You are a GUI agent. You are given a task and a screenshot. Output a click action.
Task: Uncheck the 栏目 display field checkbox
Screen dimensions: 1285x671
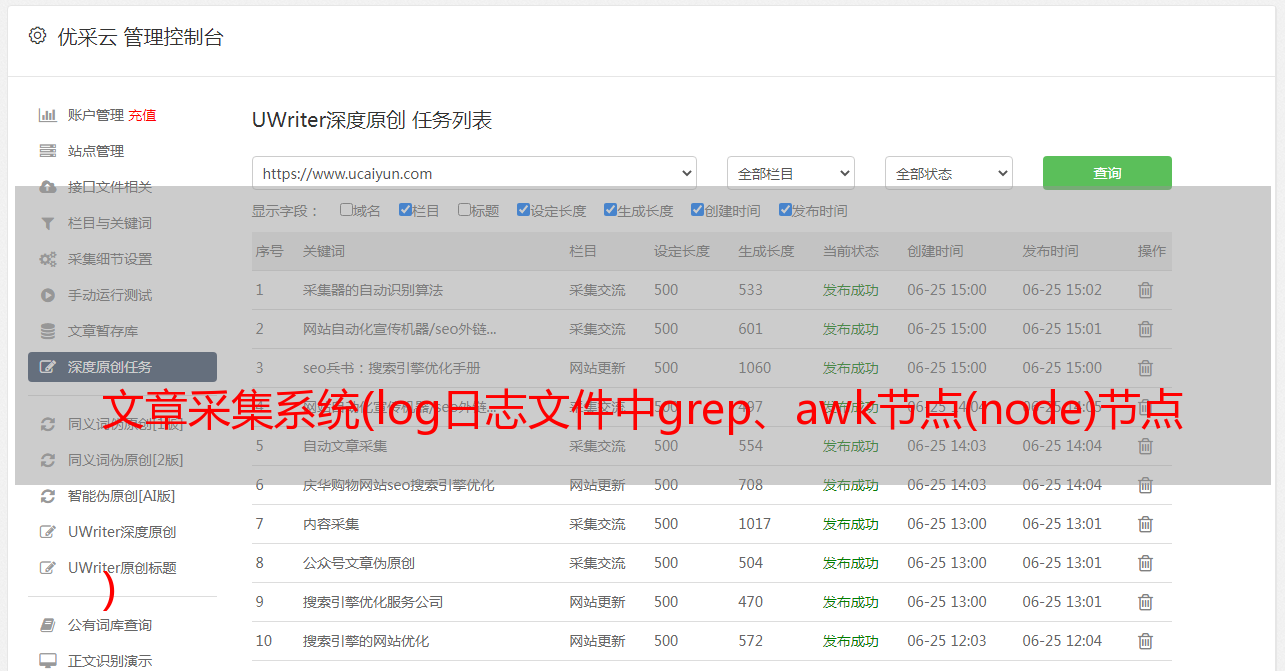click(x=405, y=210)
